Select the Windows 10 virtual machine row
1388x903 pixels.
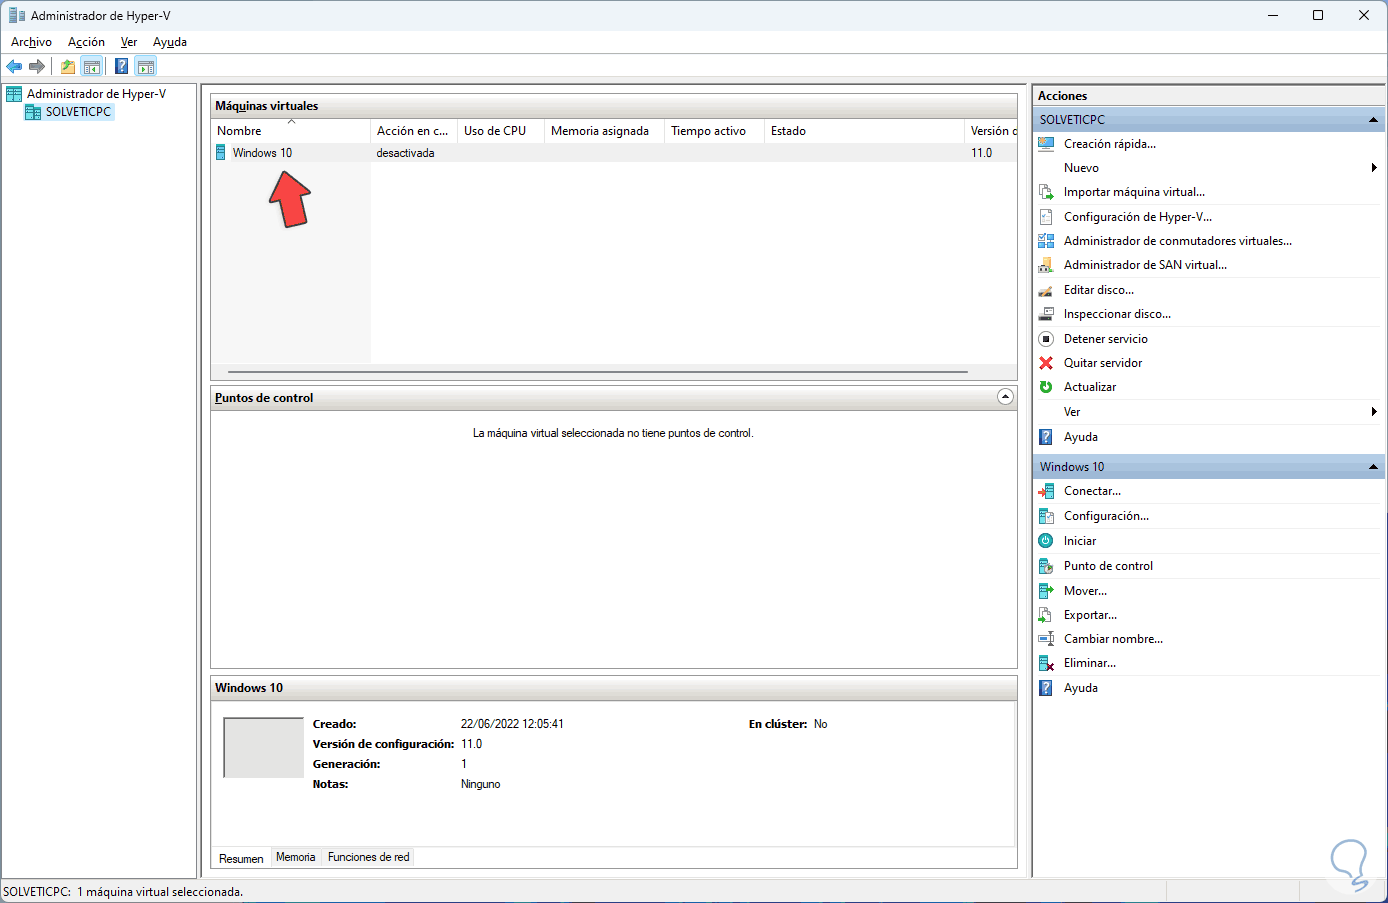coord(614,153)
